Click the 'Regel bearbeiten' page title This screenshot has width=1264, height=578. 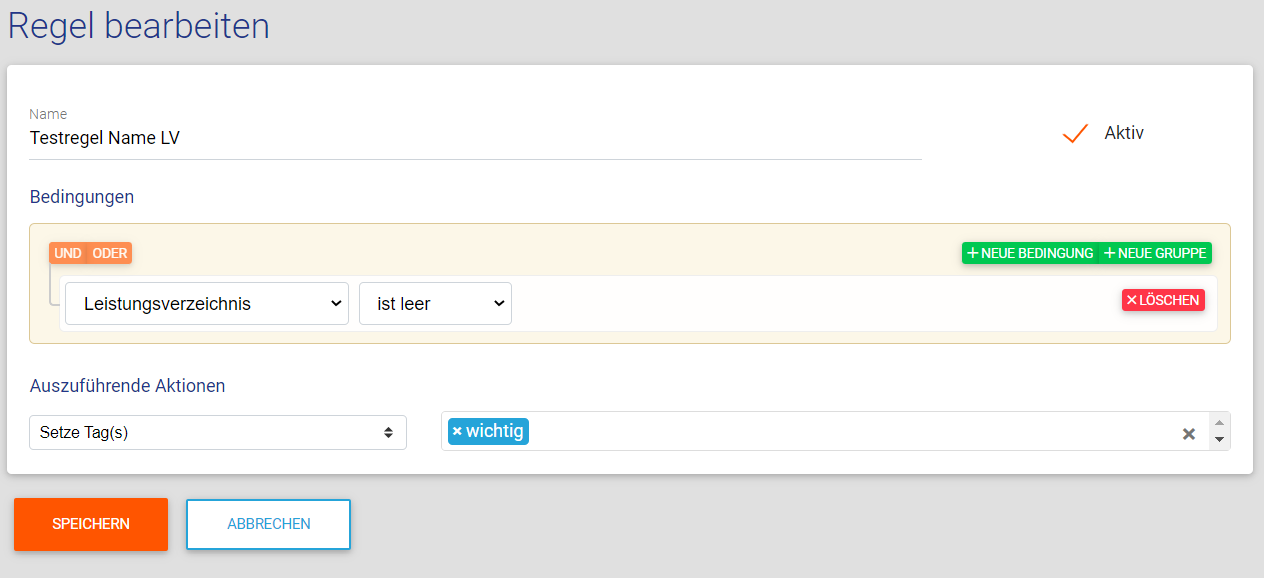point(139,26)
